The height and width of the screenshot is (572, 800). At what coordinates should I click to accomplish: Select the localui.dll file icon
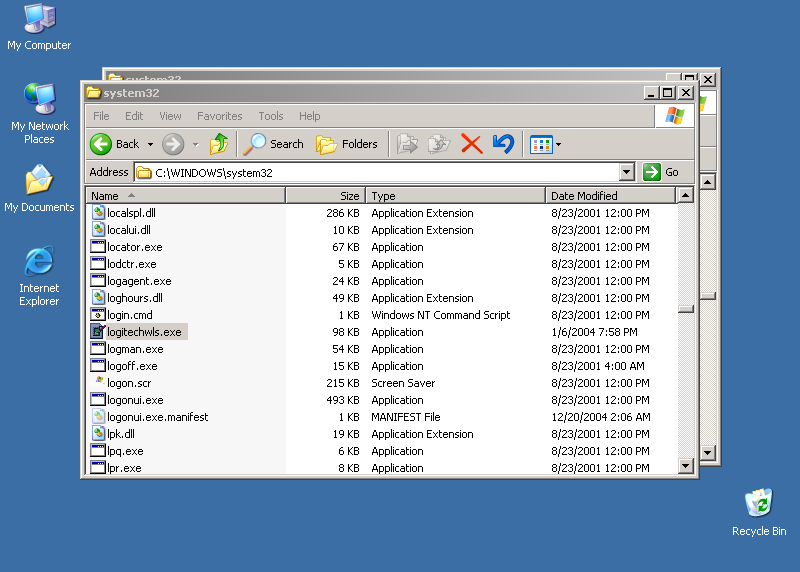pyautogui.click(x=98, y=229)
